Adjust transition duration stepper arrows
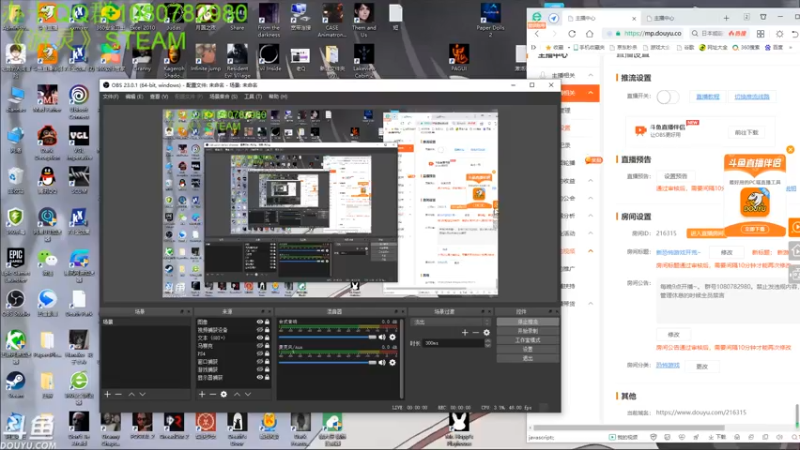The width and height of the screenshot is (800, 450). click(488, 343)
